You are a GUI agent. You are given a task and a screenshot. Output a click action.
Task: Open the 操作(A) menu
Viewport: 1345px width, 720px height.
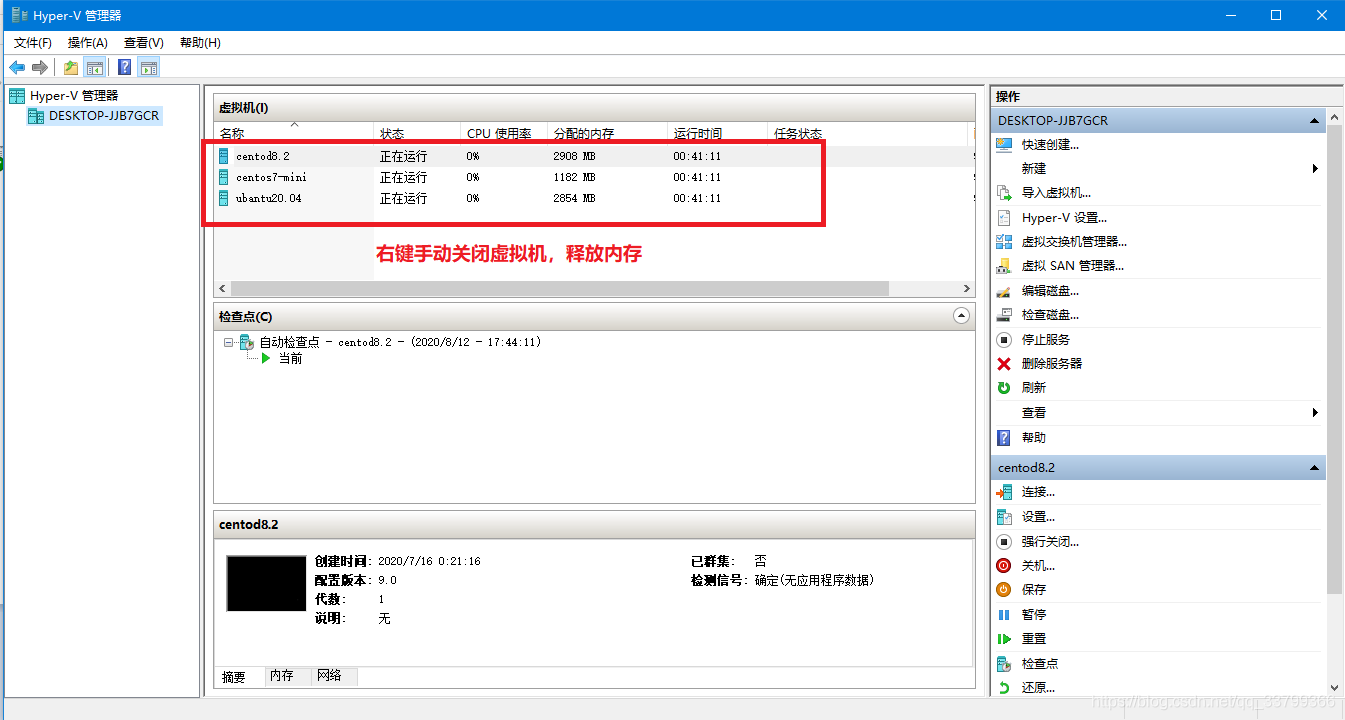coord(88,43)
